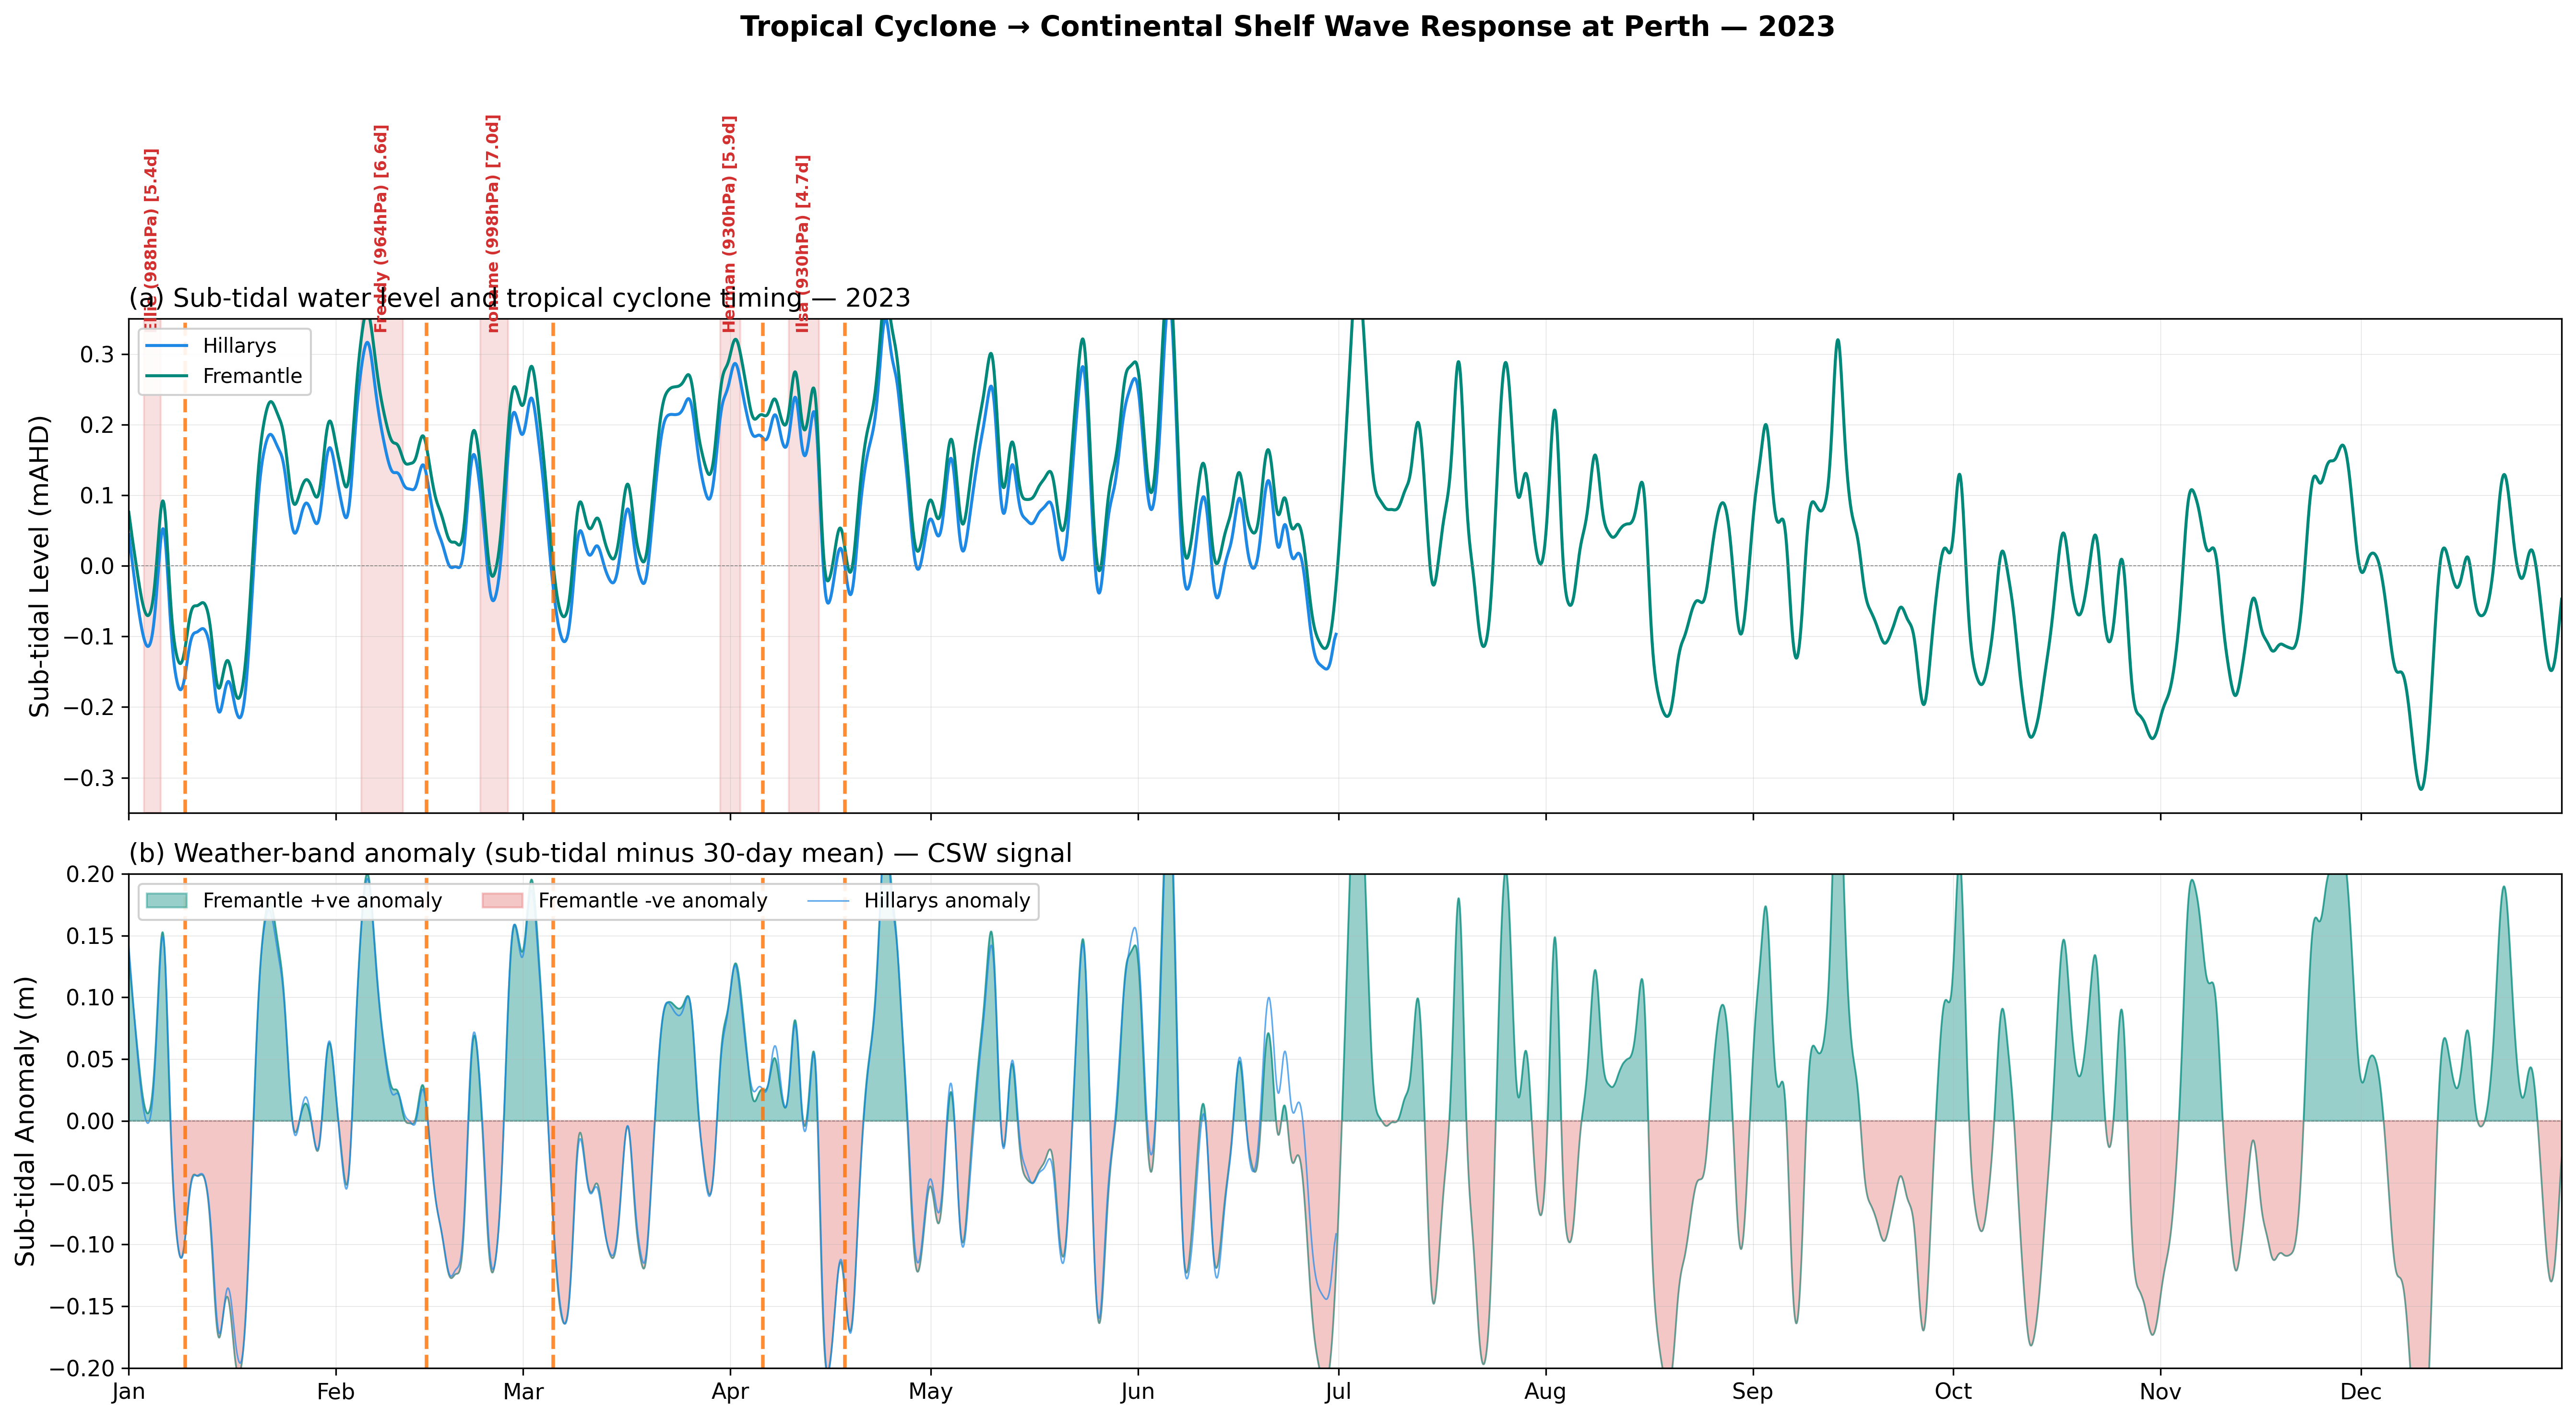Screen dimensions: 2576x1418
Task: Click the red 'Ilsa (930hPa) [4.7d]' cyclone label
Action: click(803, 244)
